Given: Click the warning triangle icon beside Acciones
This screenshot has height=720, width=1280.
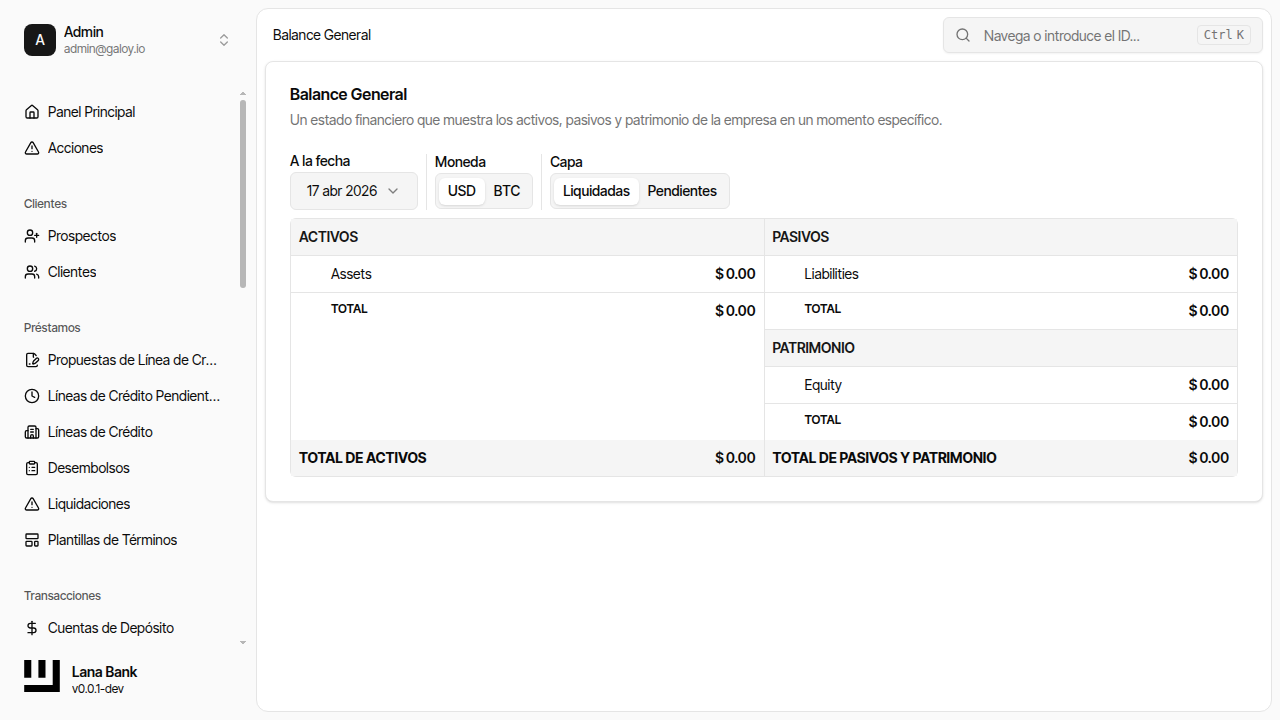Looking at the screenshot, I should (x=32, y=148).
